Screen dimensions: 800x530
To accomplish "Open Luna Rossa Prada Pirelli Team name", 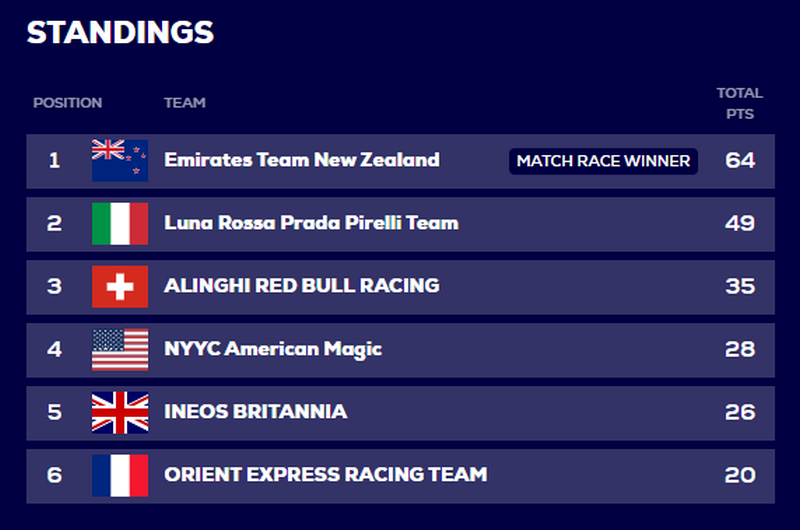I will (311, 223).
